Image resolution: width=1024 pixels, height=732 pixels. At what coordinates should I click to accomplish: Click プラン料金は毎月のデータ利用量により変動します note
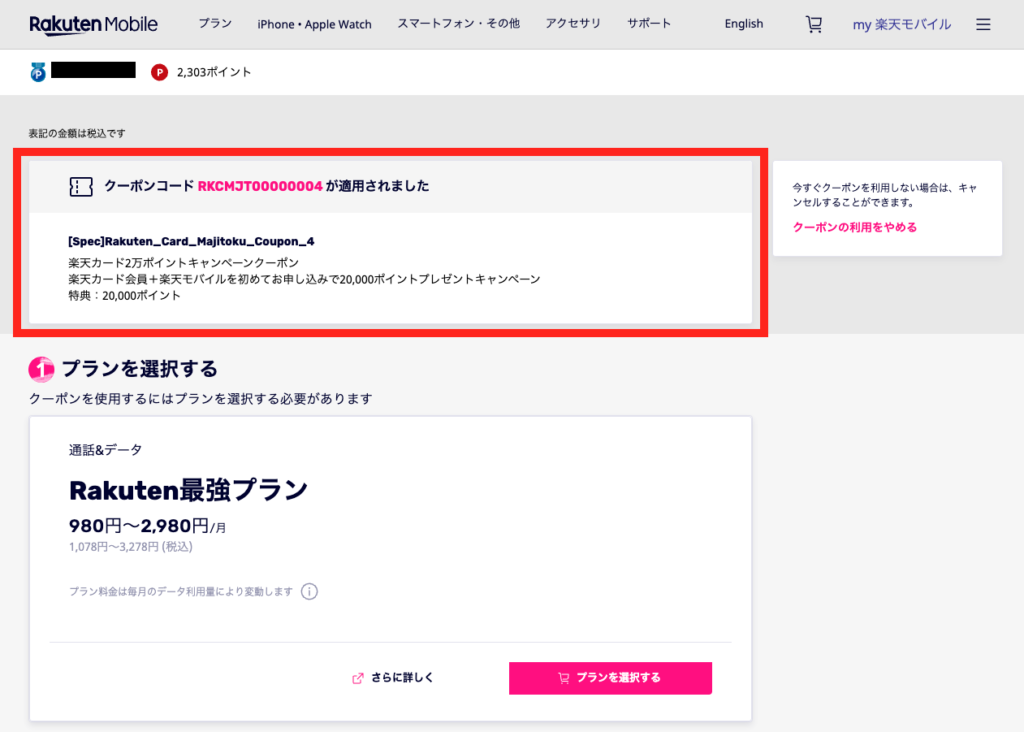[181, 592]
